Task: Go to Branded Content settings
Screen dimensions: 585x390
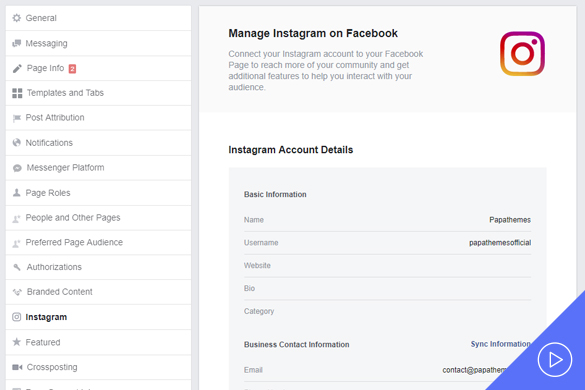Action: 98,292
